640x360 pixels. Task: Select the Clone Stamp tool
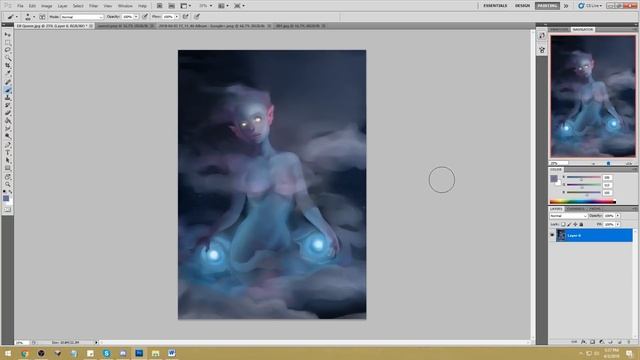(8, 98)
